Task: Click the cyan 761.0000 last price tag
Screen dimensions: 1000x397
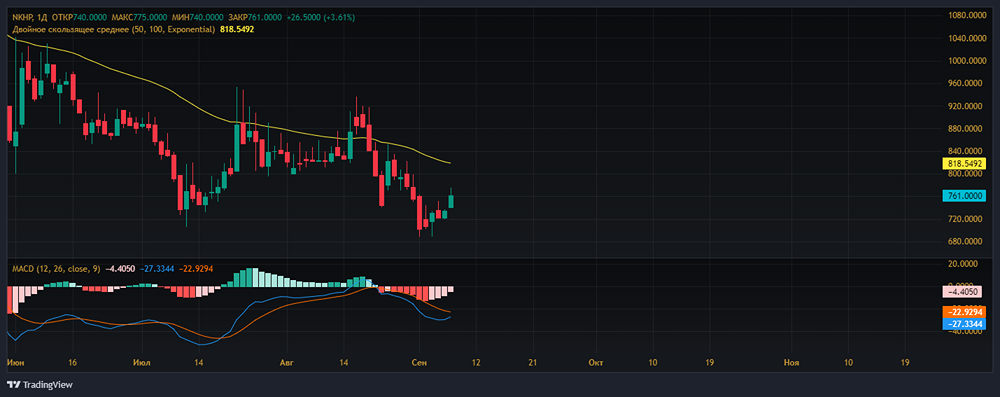Action: coord(963,196)
